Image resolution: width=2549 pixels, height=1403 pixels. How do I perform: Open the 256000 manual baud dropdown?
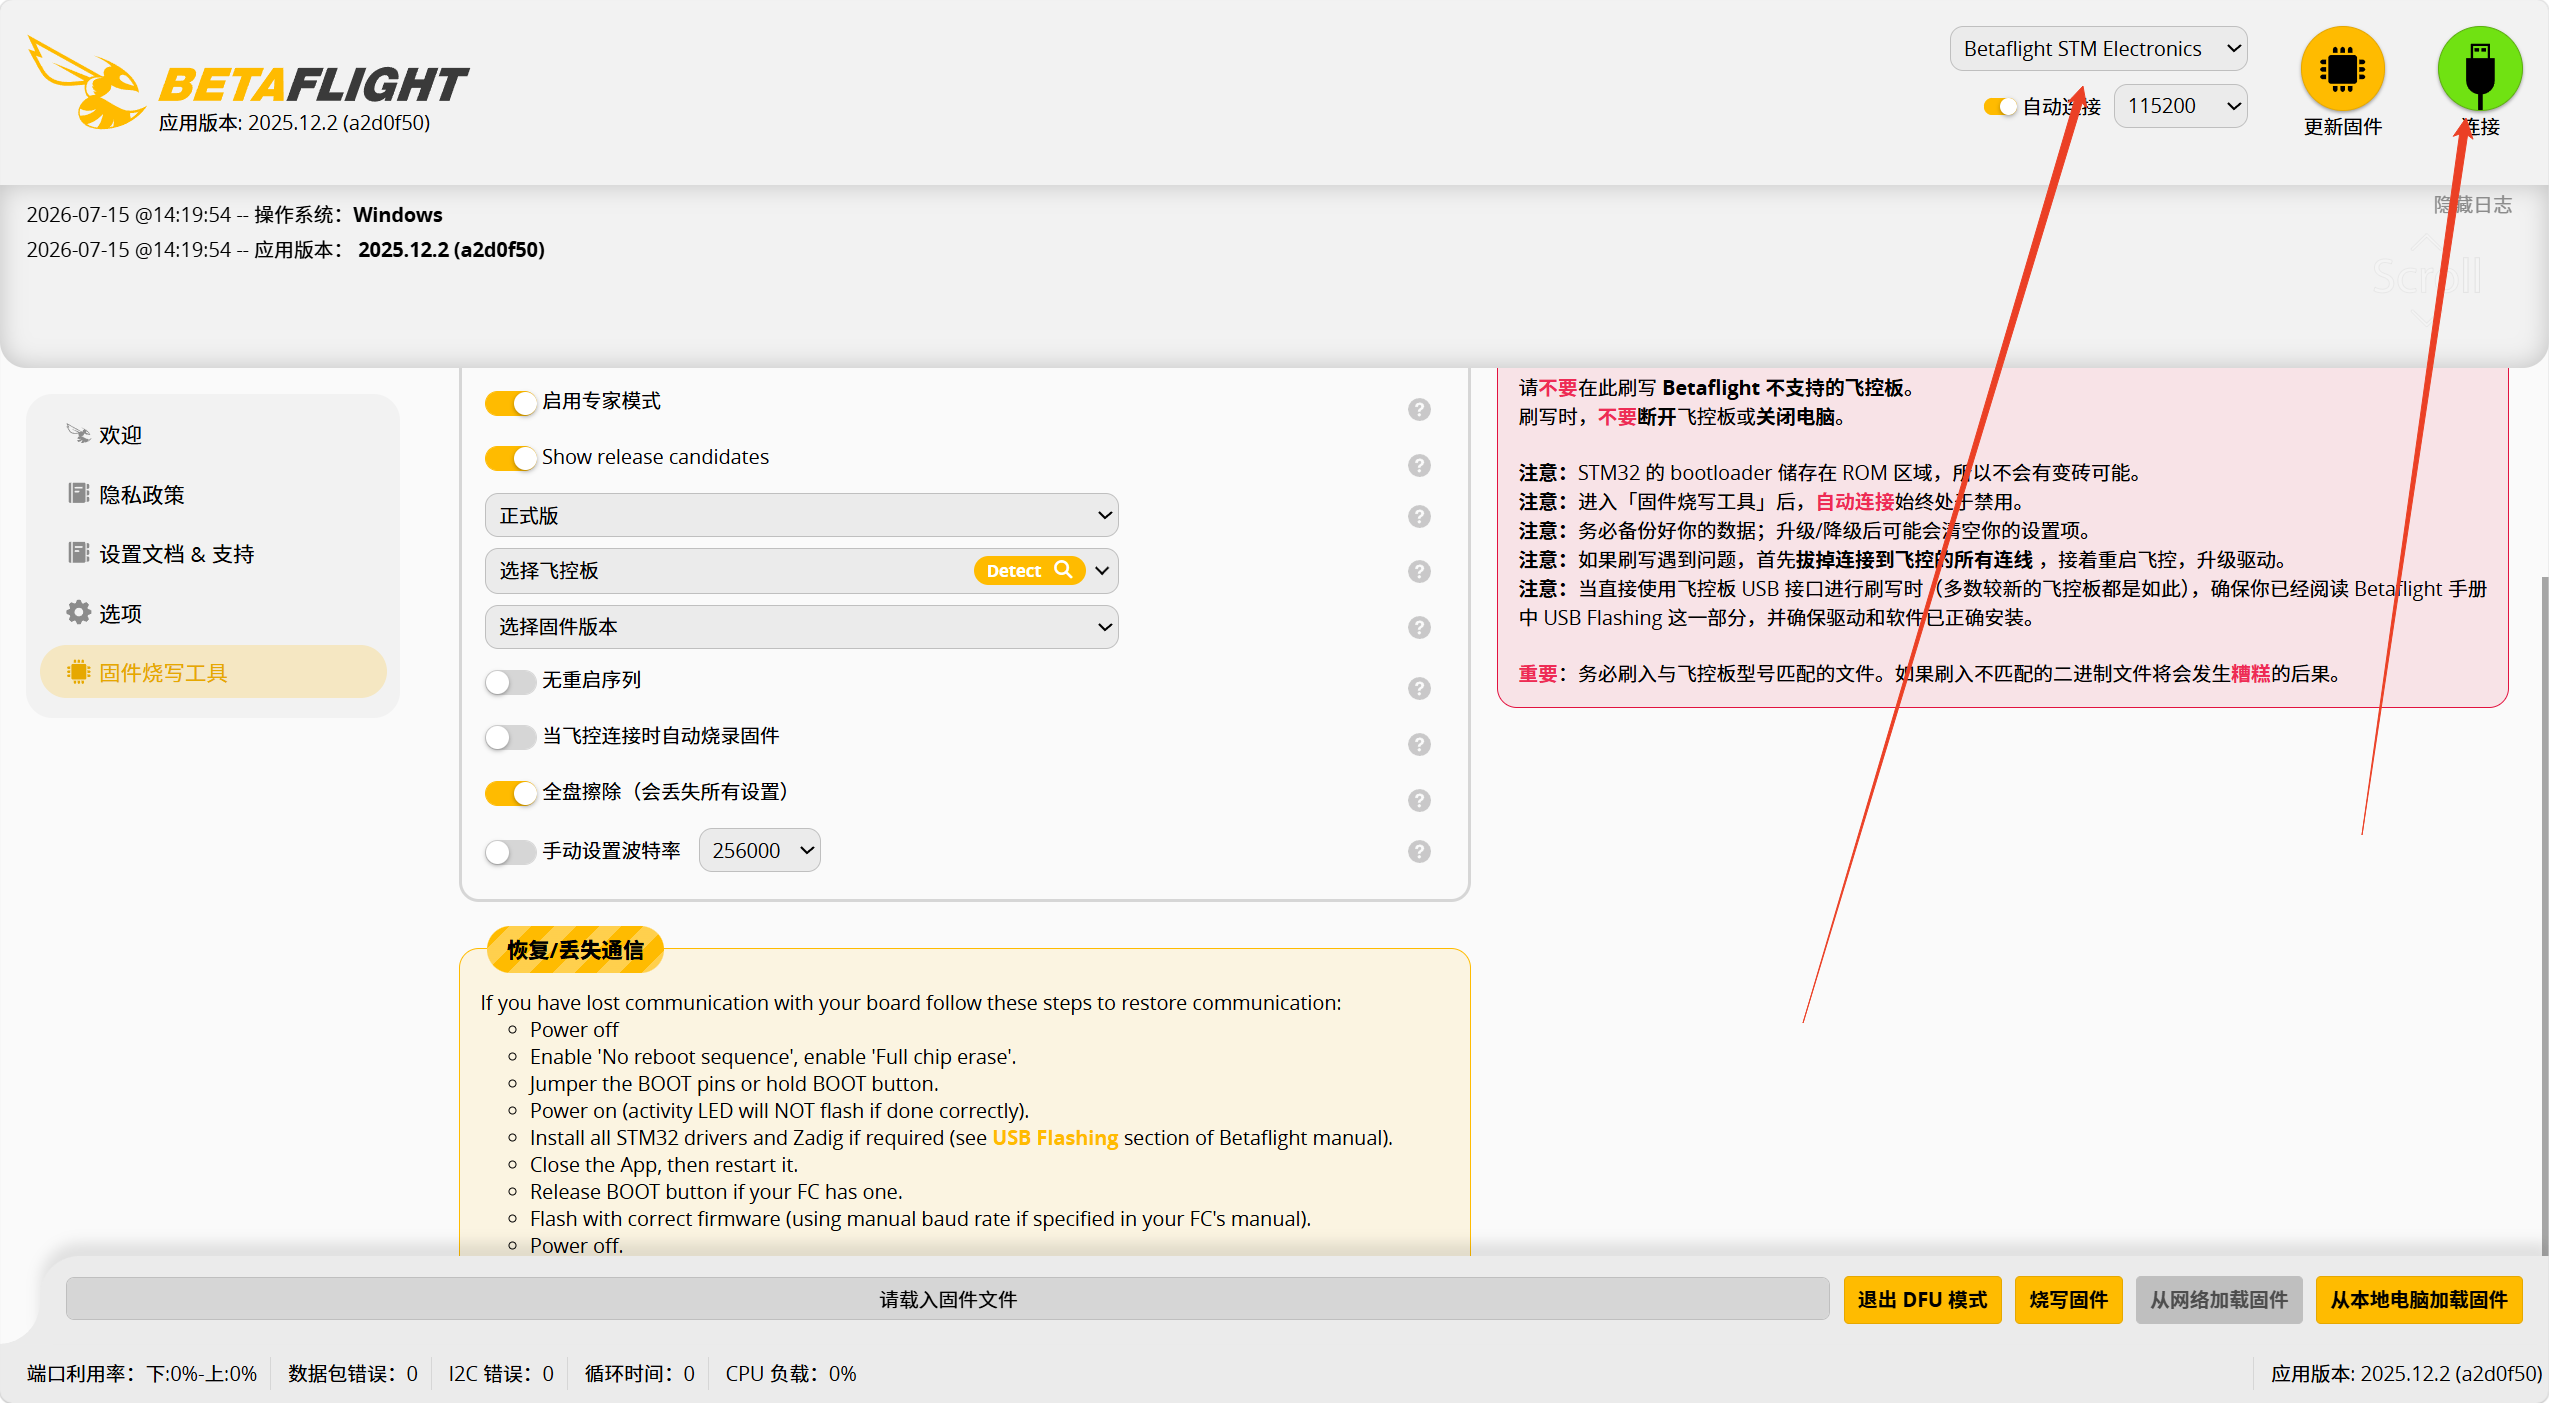click(759, 850)
